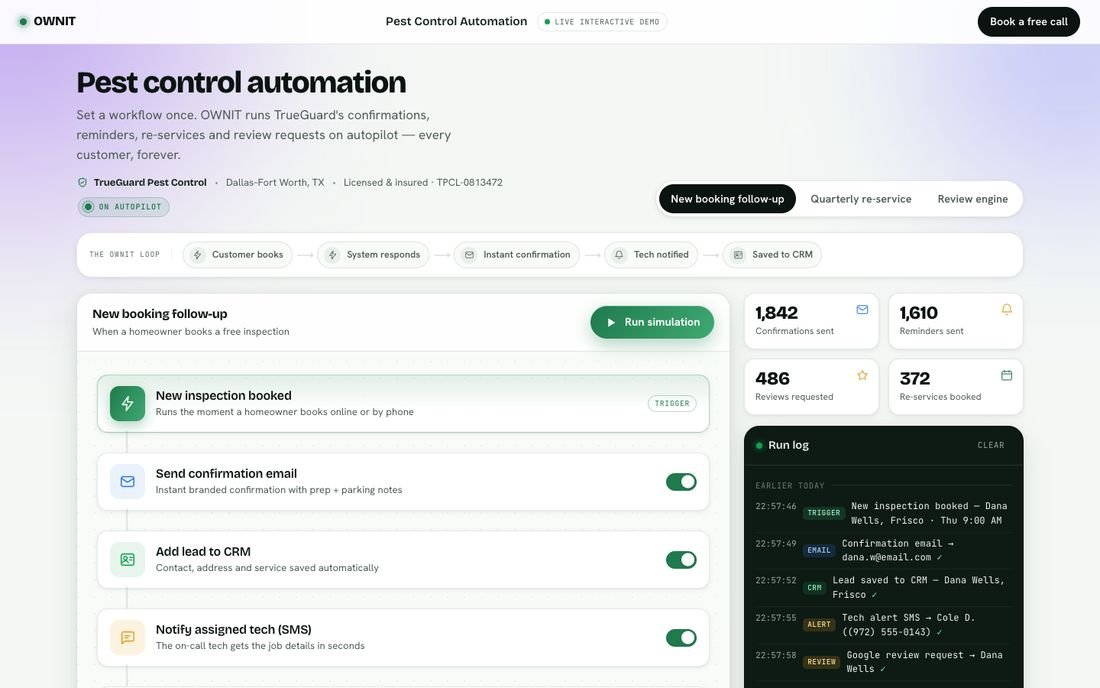This screenshot has width=1100, height=688.
Task: Click the 22:57:46 TRIGGER run log entry
Action: [x=883, y=513]
